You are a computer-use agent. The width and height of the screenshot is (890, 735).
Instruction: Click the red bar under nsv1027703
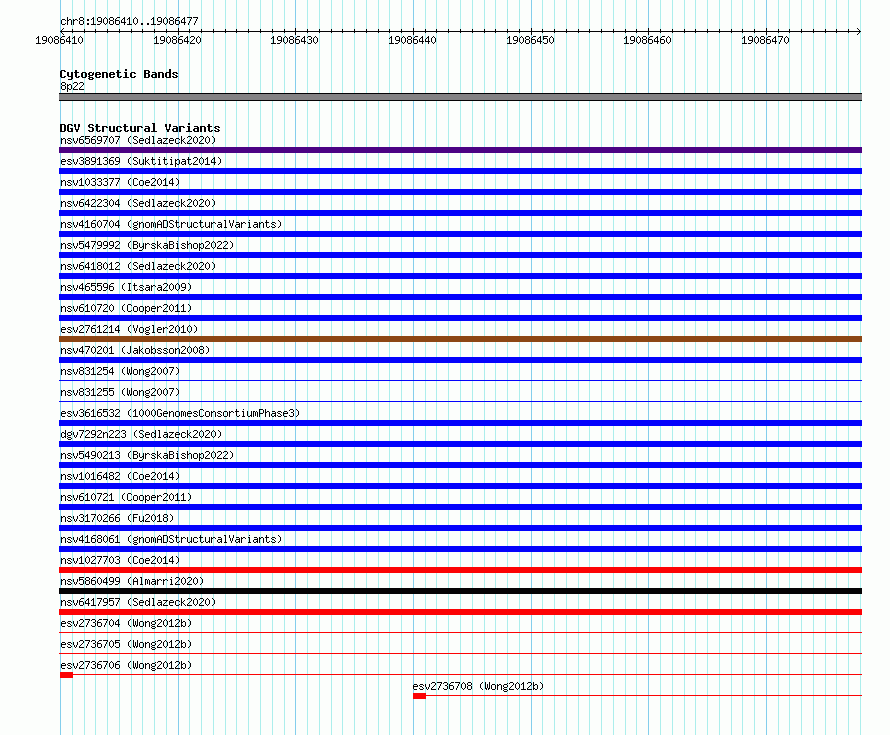(x=460, y=570)
